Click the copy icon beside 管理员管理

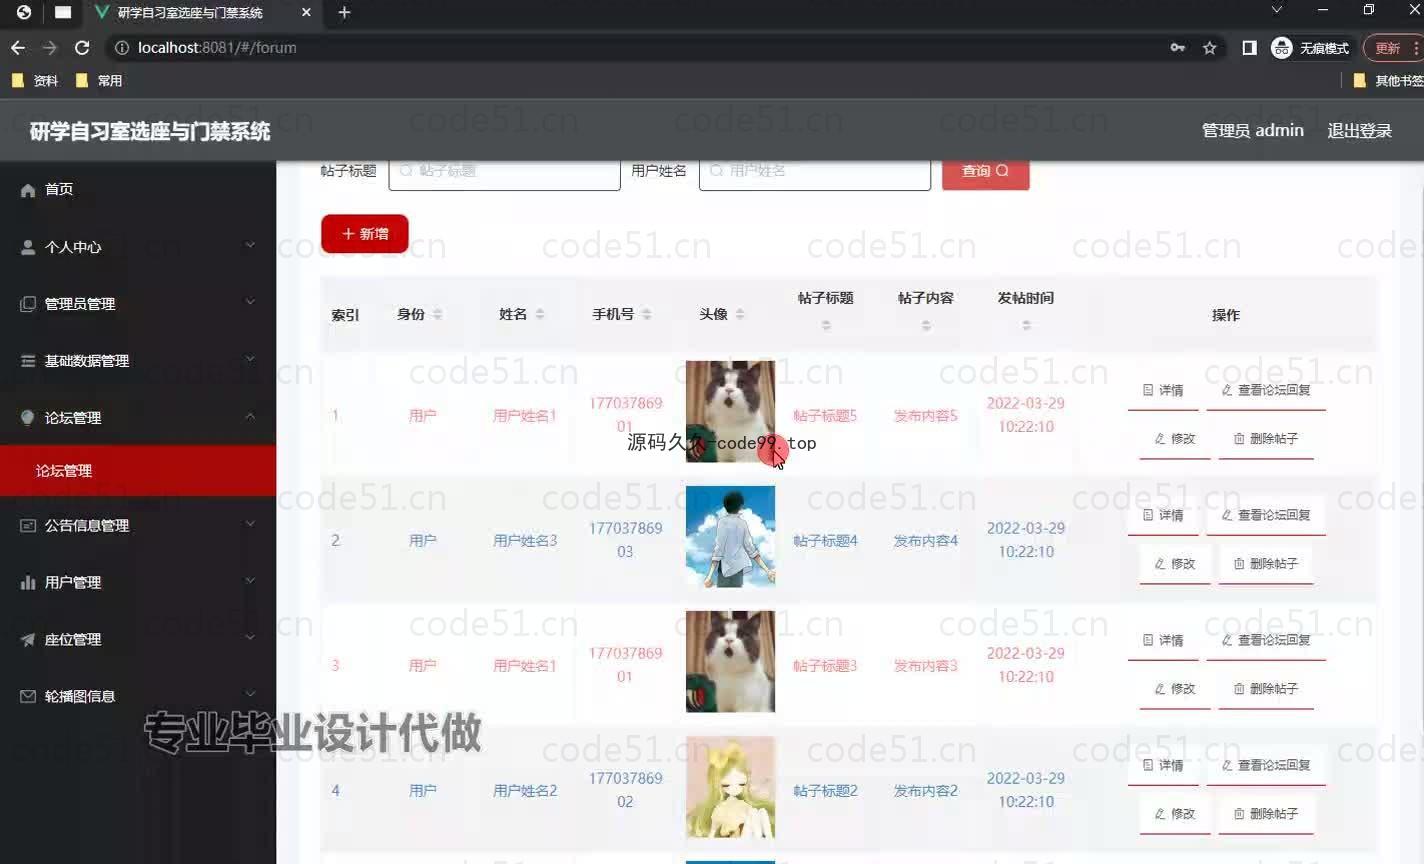(28, 304)
